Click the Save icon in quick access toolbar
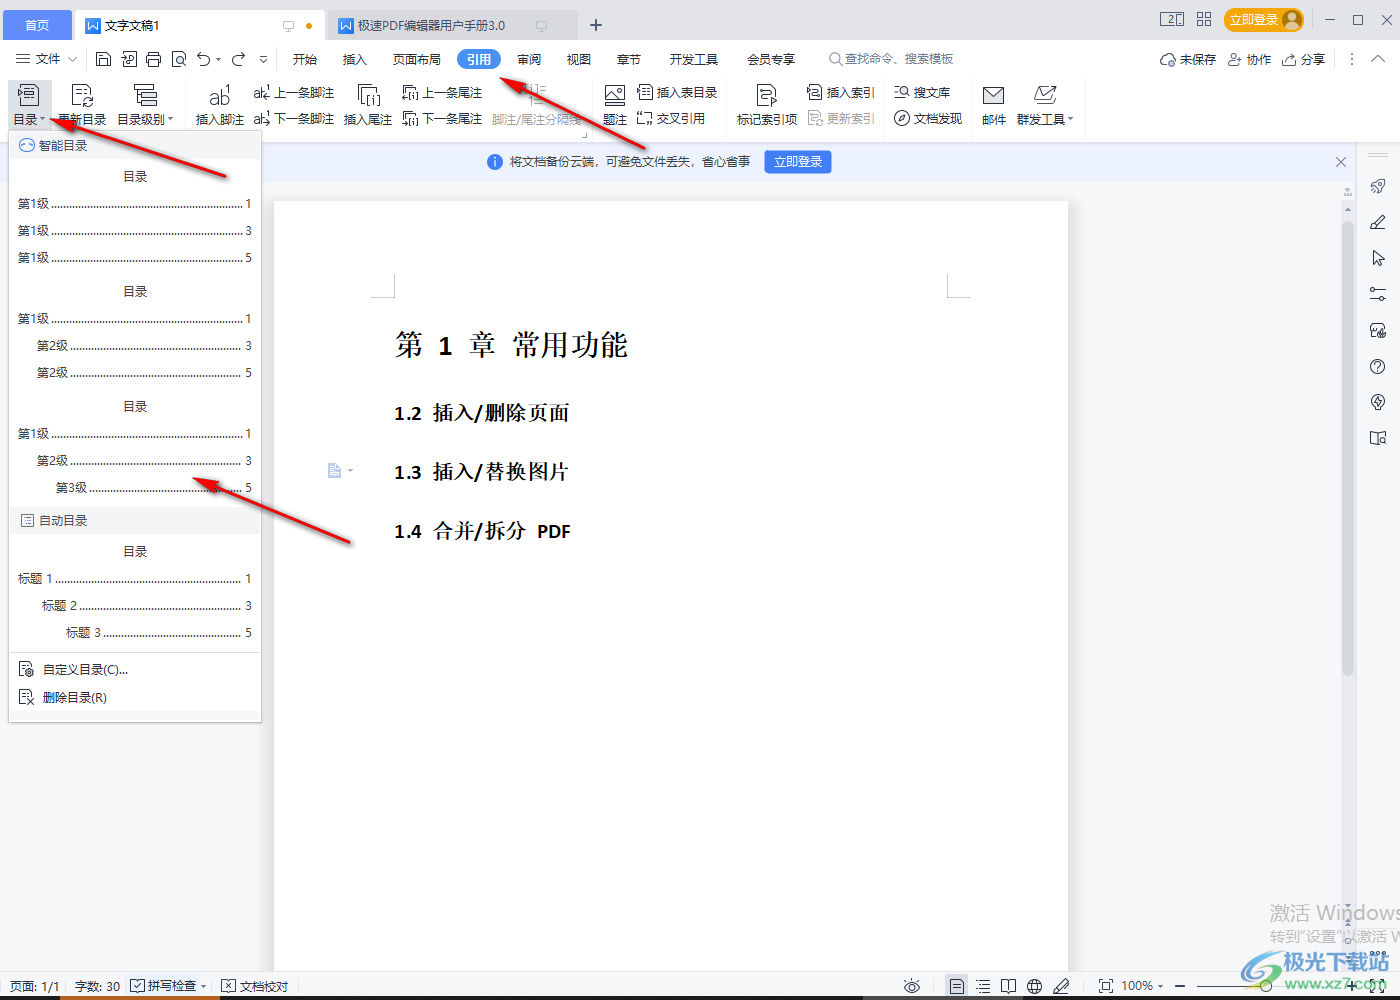The image size is (1400, 1000). 103,59
